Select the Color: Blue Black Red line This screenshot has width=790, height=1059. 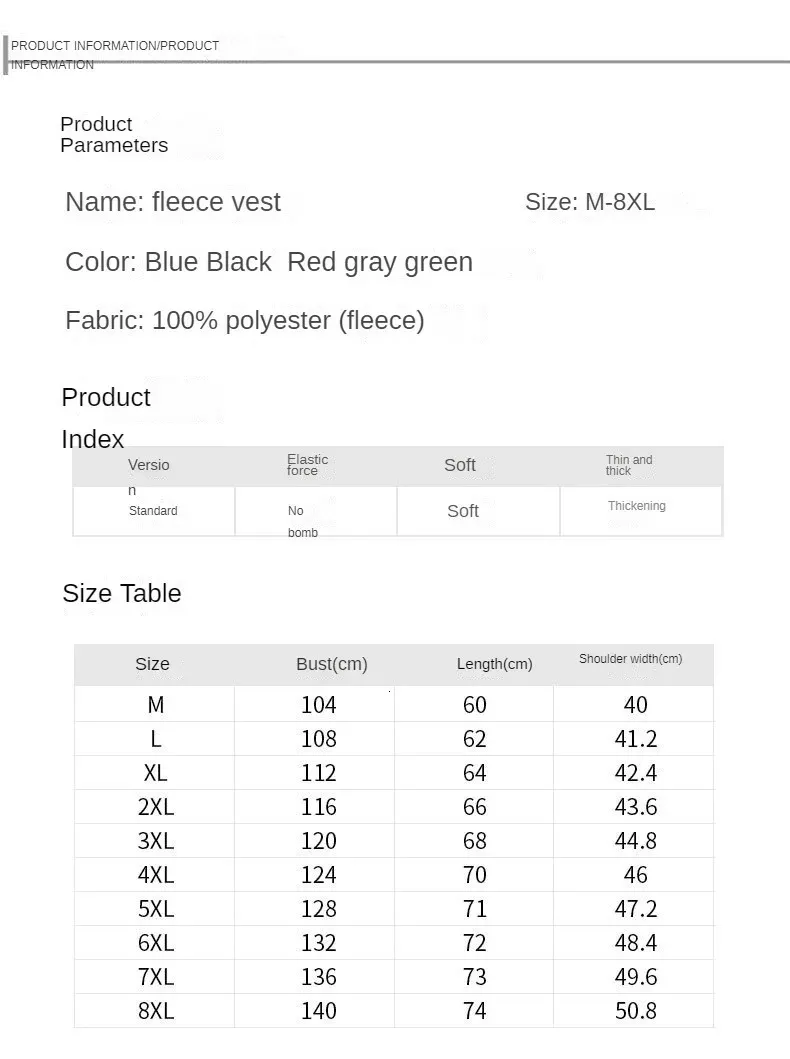(268, 262)
